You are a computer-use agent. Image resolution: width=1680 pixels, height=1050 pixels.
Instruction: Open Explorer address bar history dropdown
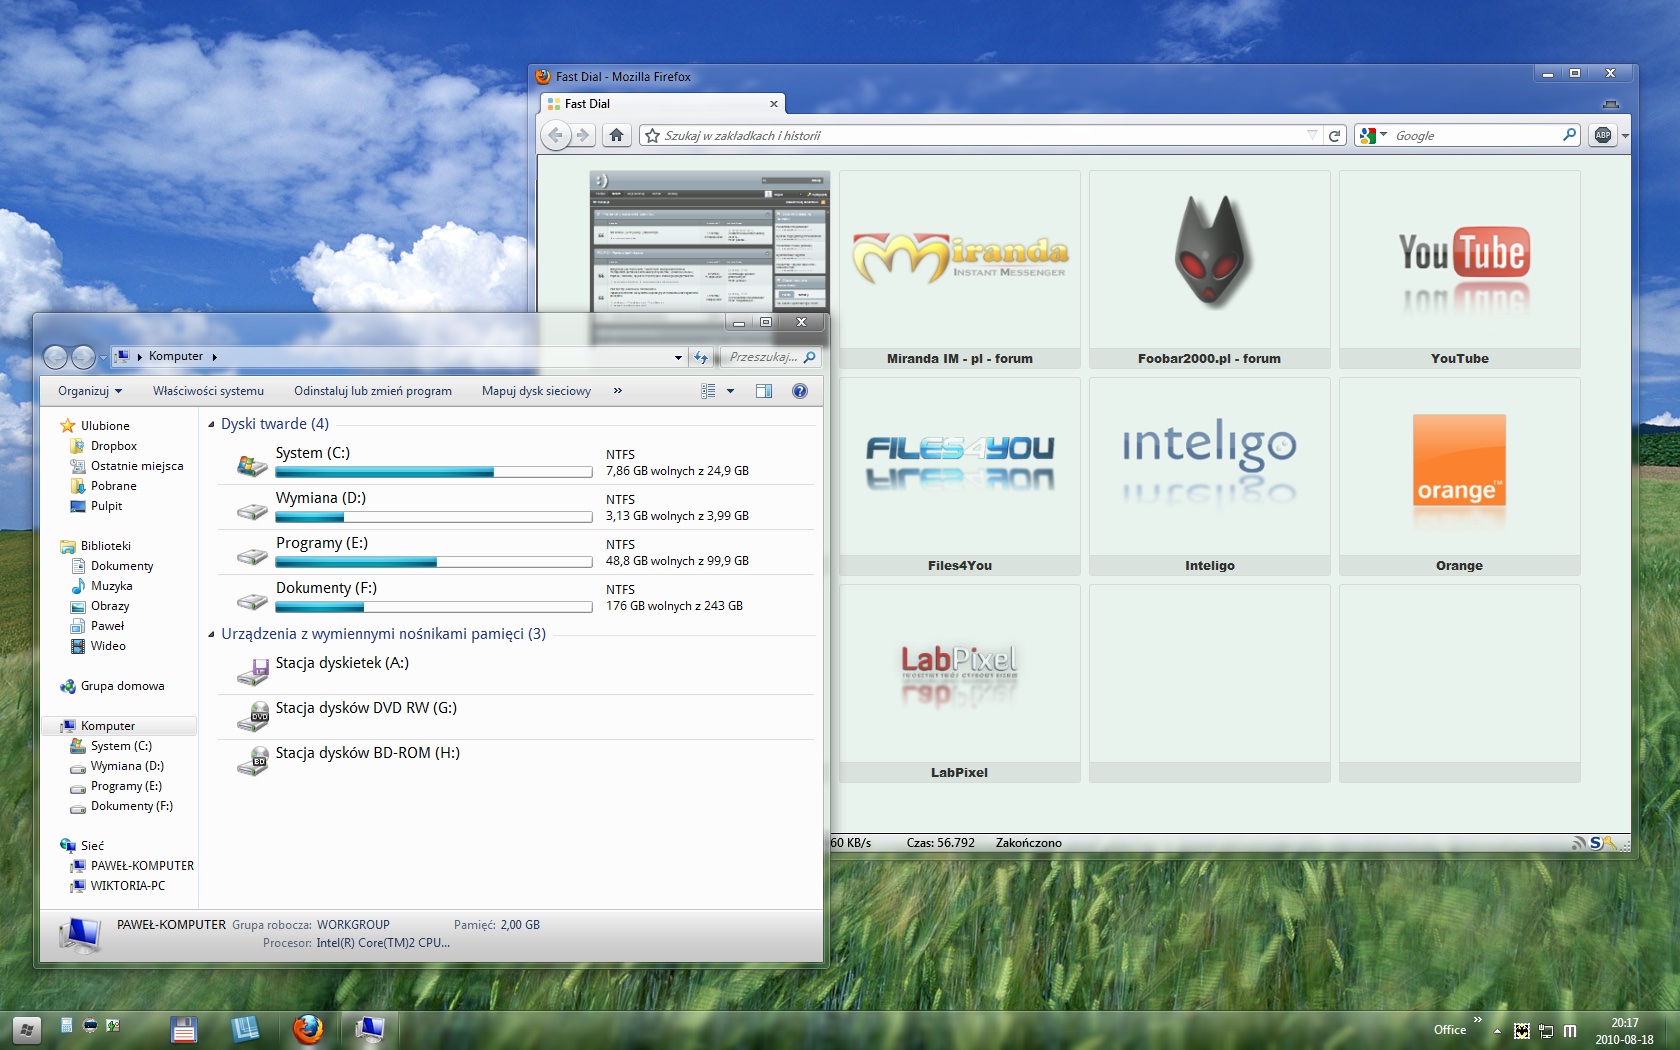point(678,357)
